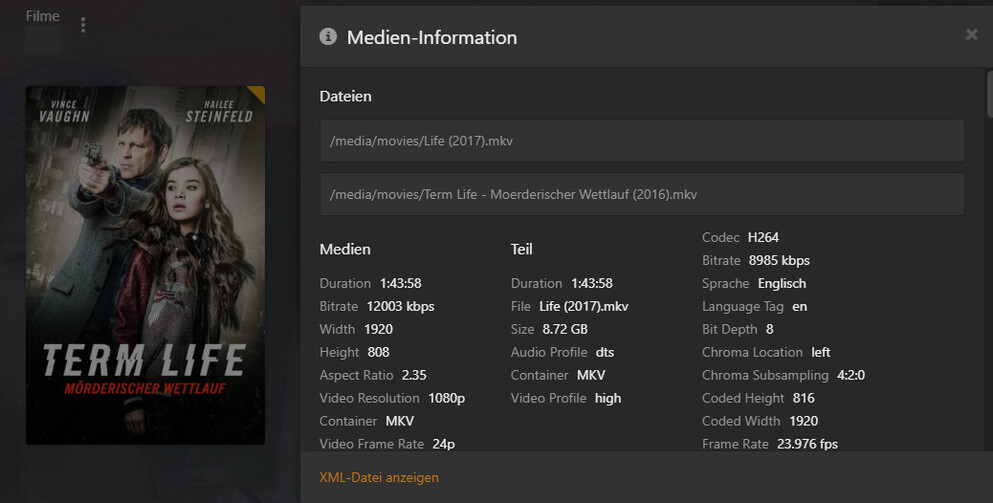Select the Bit Depth value 8
Screen dimensions: 993x503
[x=769, y=329]
